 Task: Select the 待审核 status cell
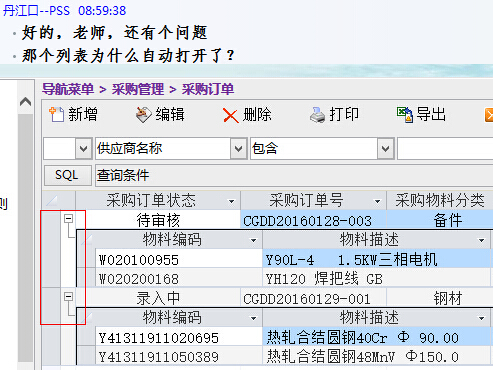pos(158,220)
